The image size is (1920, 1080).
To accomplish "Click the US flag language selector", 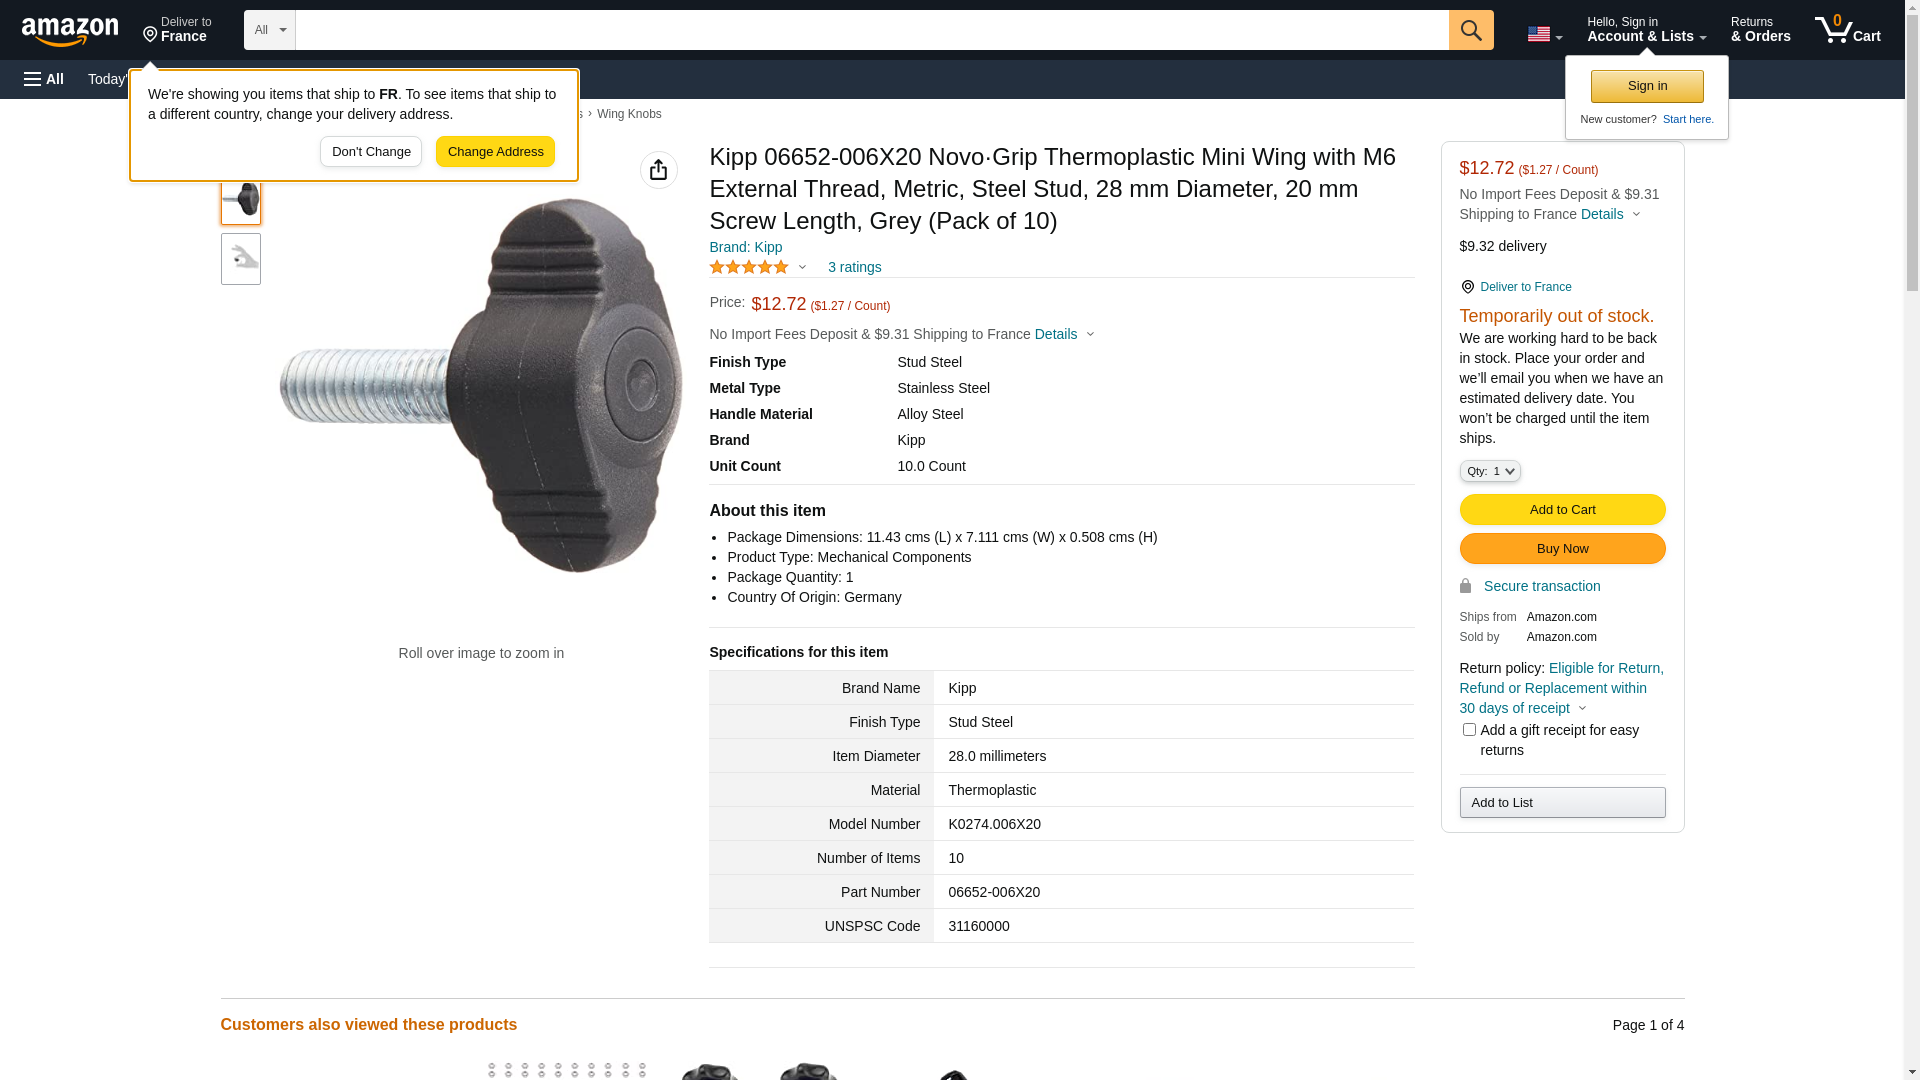I will point(1544,34).
